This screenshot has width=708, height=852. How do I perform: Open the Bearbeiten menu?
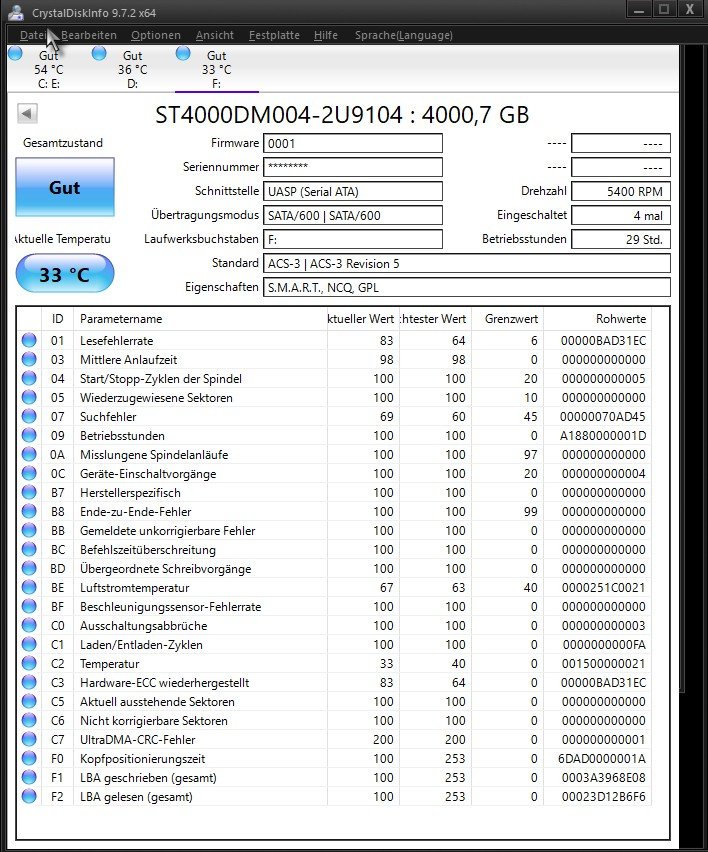[x=89, y=35]
